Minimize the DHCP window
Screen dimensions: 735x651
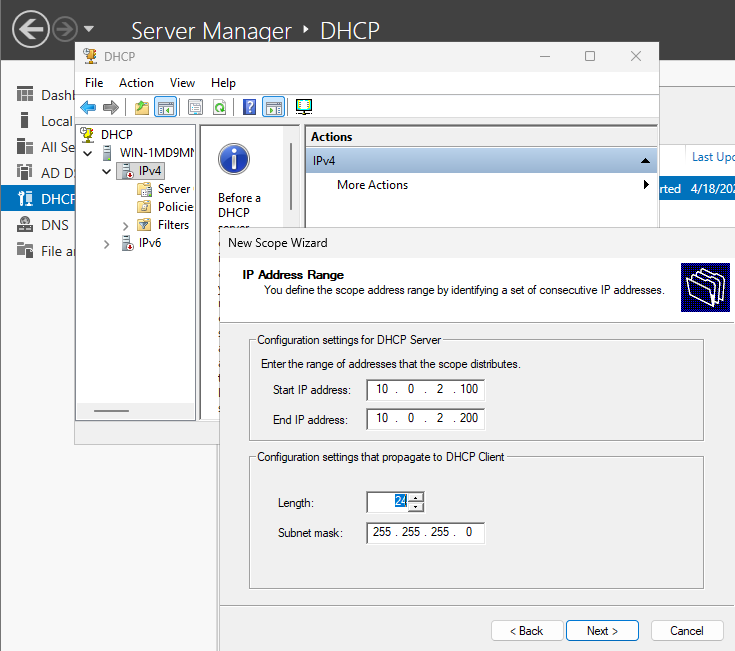545,57
